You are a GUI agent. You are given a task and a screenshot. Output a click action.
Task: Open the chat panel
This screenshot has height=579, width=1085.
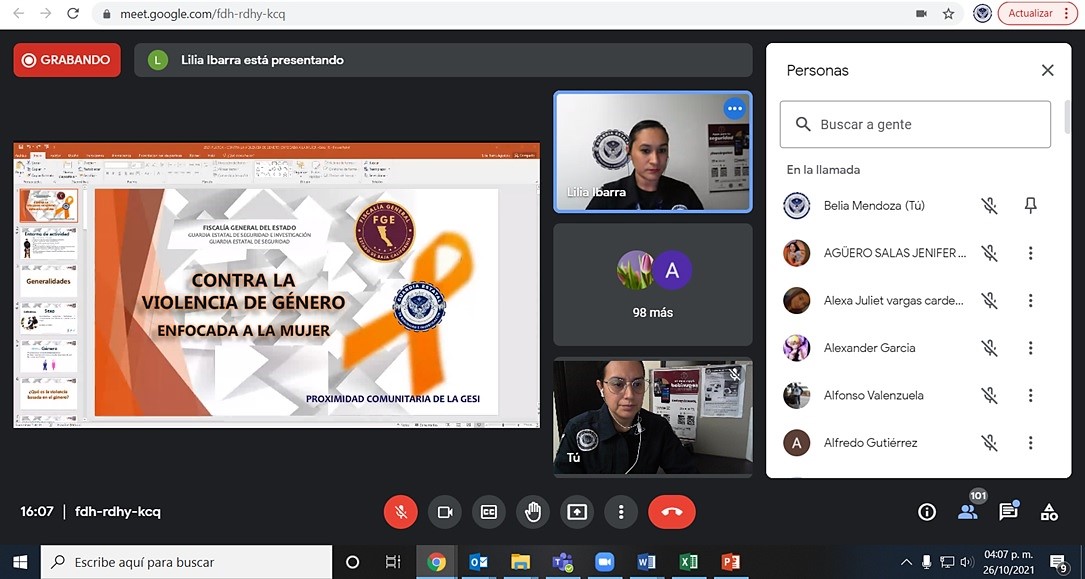click(1008, 512)
